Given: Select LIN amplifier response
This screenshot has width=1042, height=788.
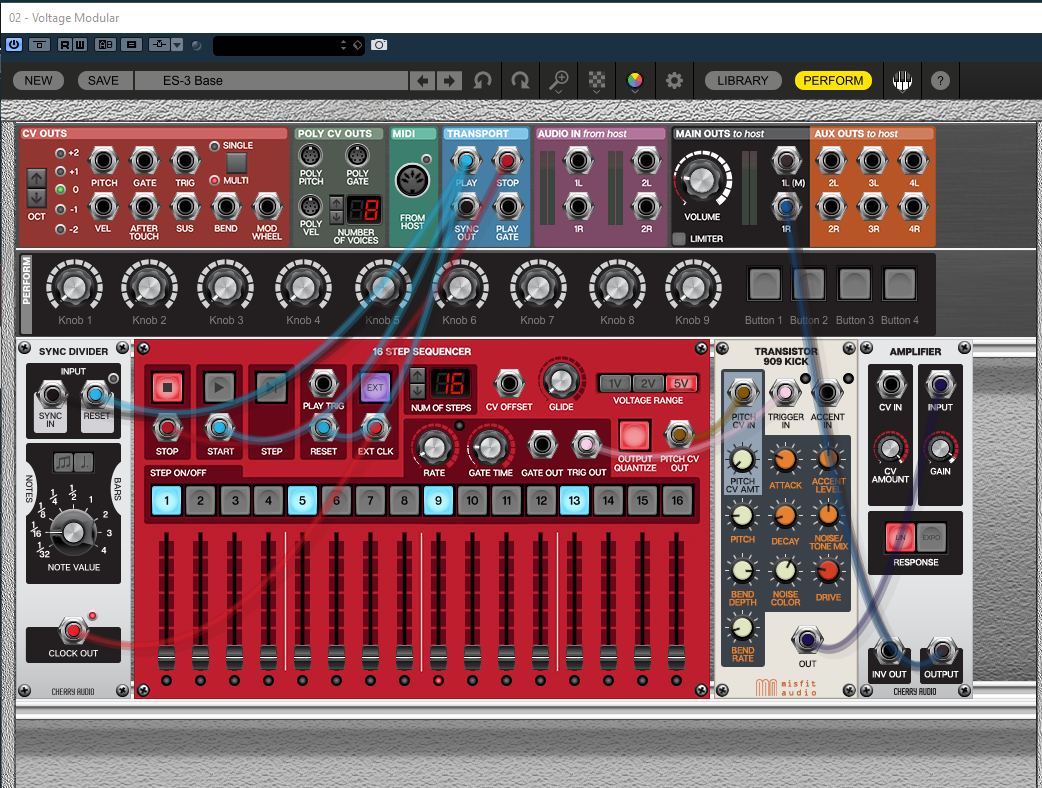Looking at the screenshot, I should pos(900,538).
